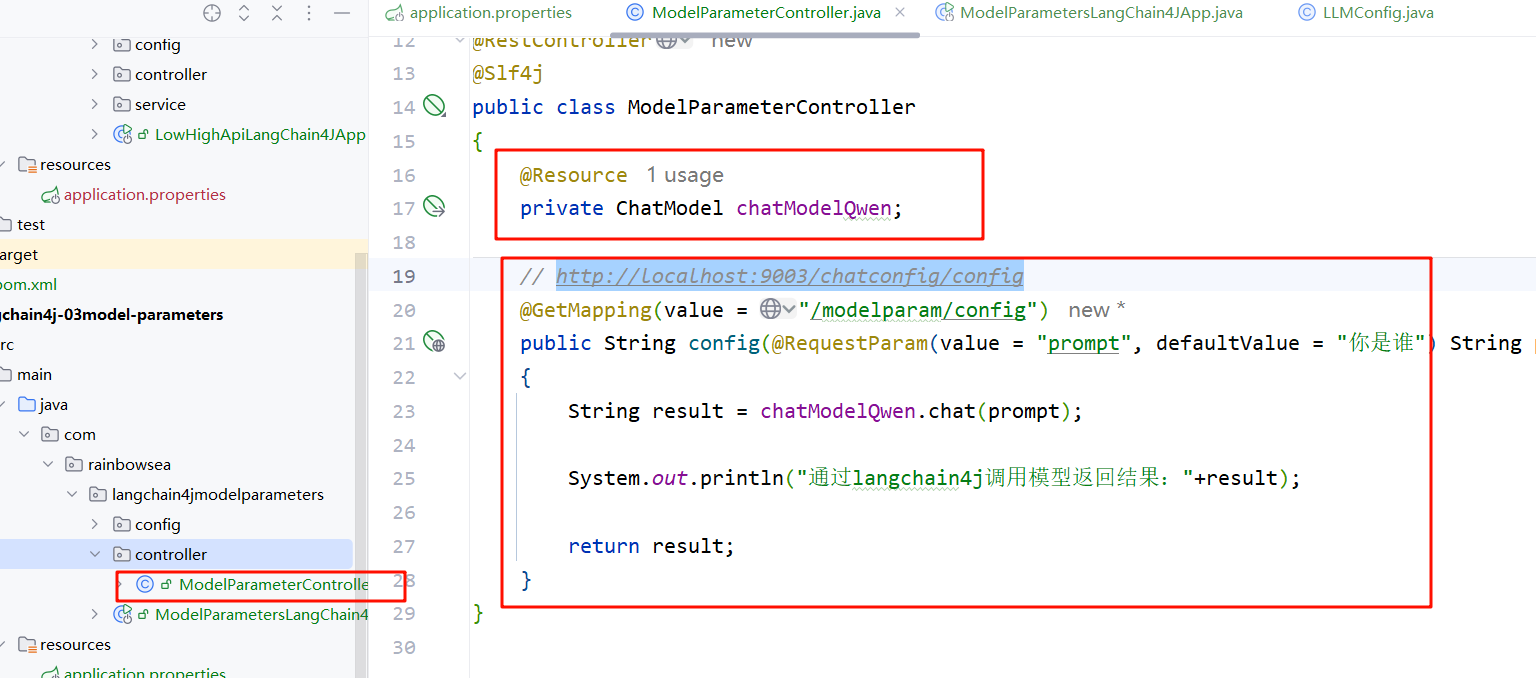
Task: Expand lower config folder under langchain4jmodelparameters
Action: pos(95,524)
